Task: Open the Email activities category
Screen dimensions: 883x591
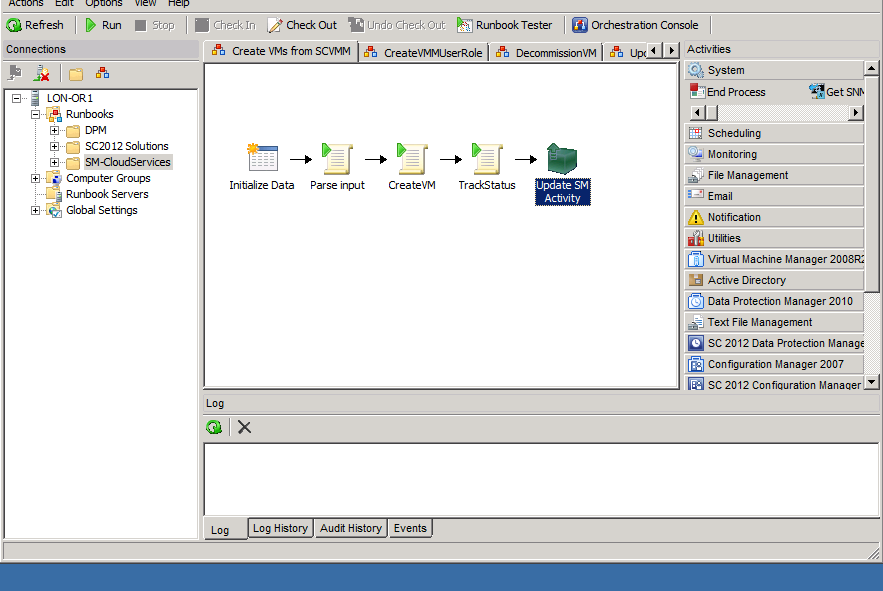Action: tap(774, 196)
